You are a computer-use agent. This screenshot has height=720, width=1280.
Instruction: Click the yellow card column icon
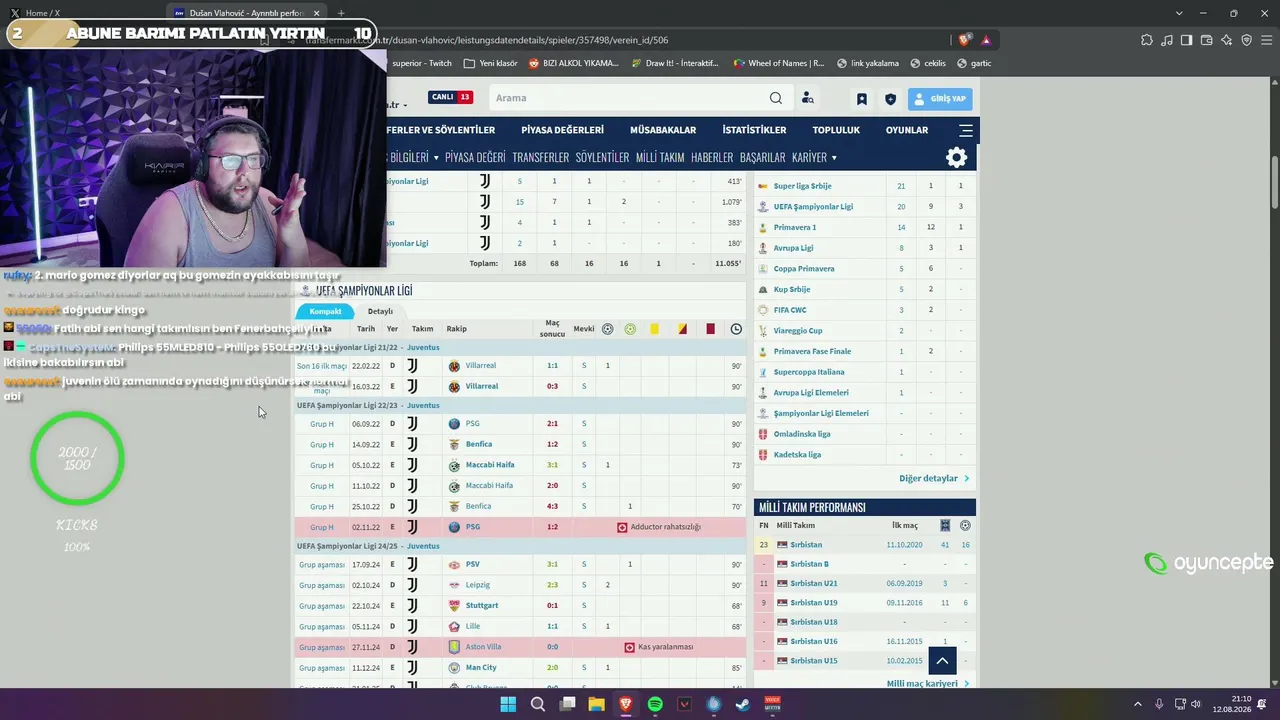654,329
